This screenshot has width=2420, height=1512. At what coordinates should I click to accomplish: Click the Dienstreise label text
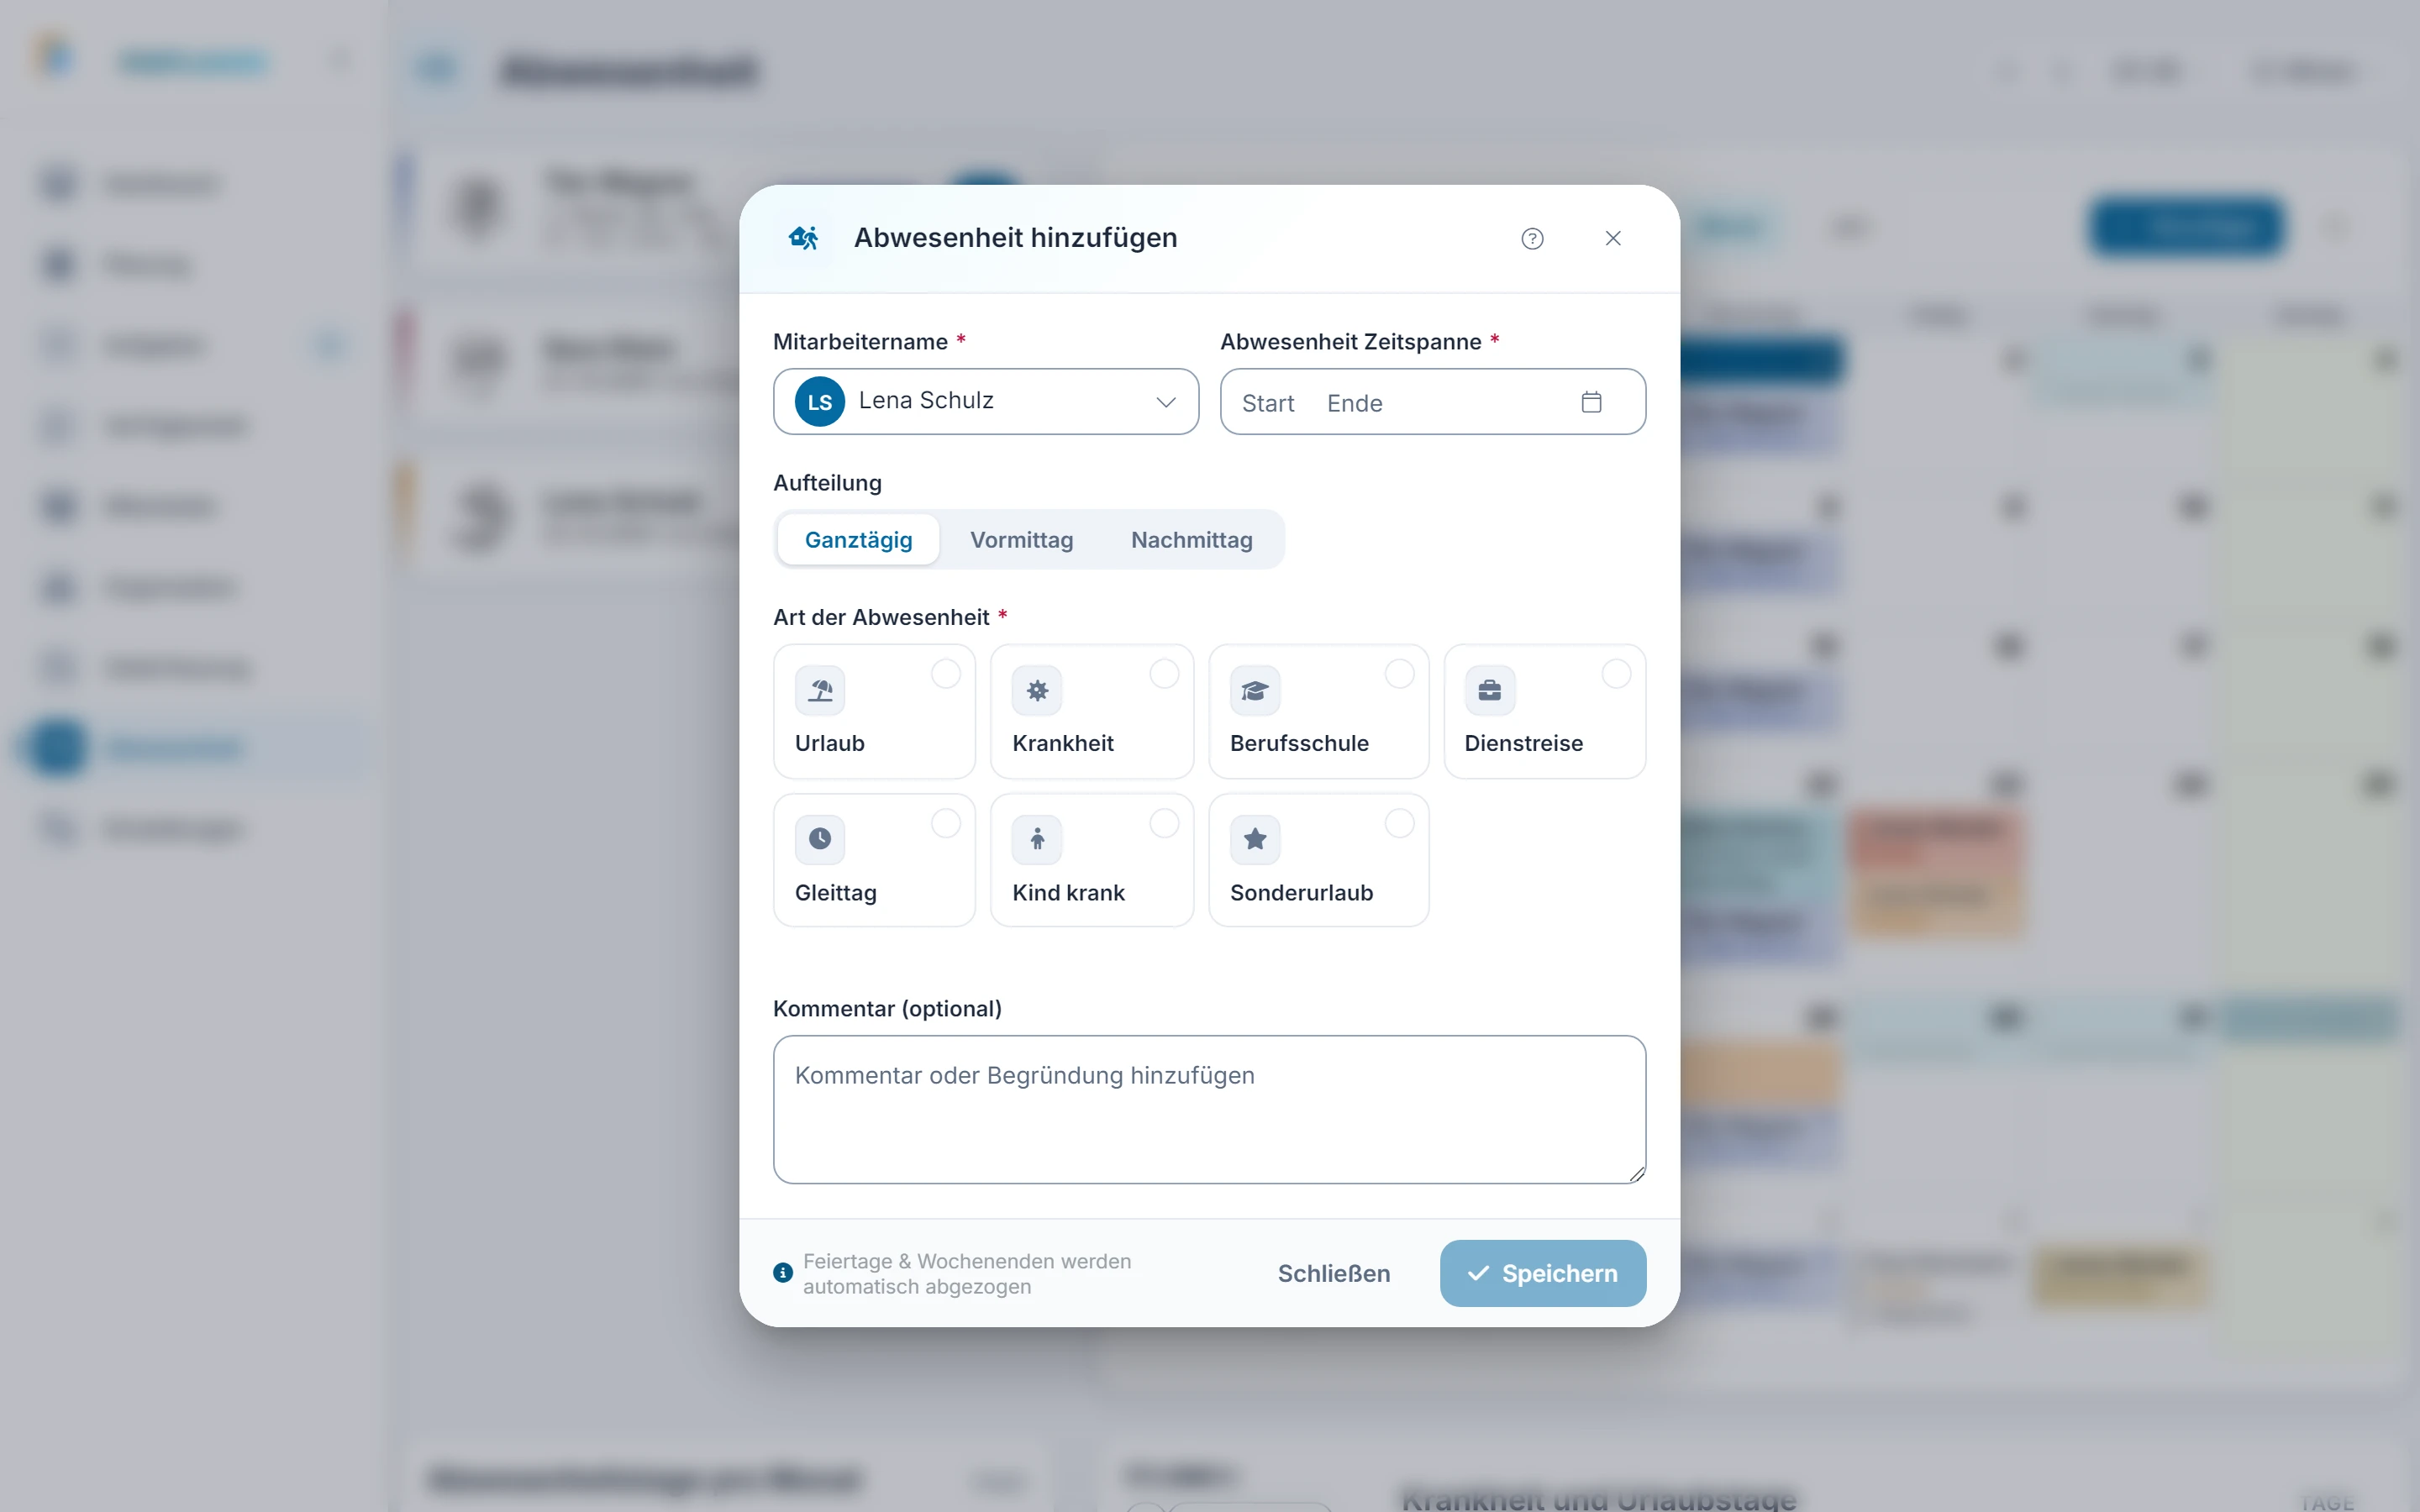pyautogui.click(x=1523, y=743)
